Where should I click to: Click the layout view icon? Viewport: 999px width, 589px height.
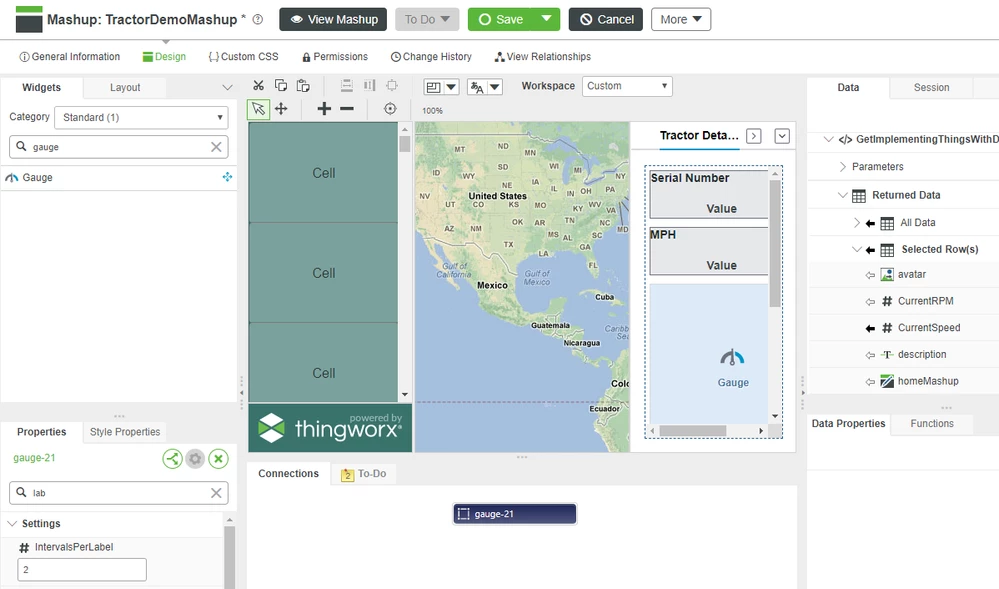click(x=433, y=87)
